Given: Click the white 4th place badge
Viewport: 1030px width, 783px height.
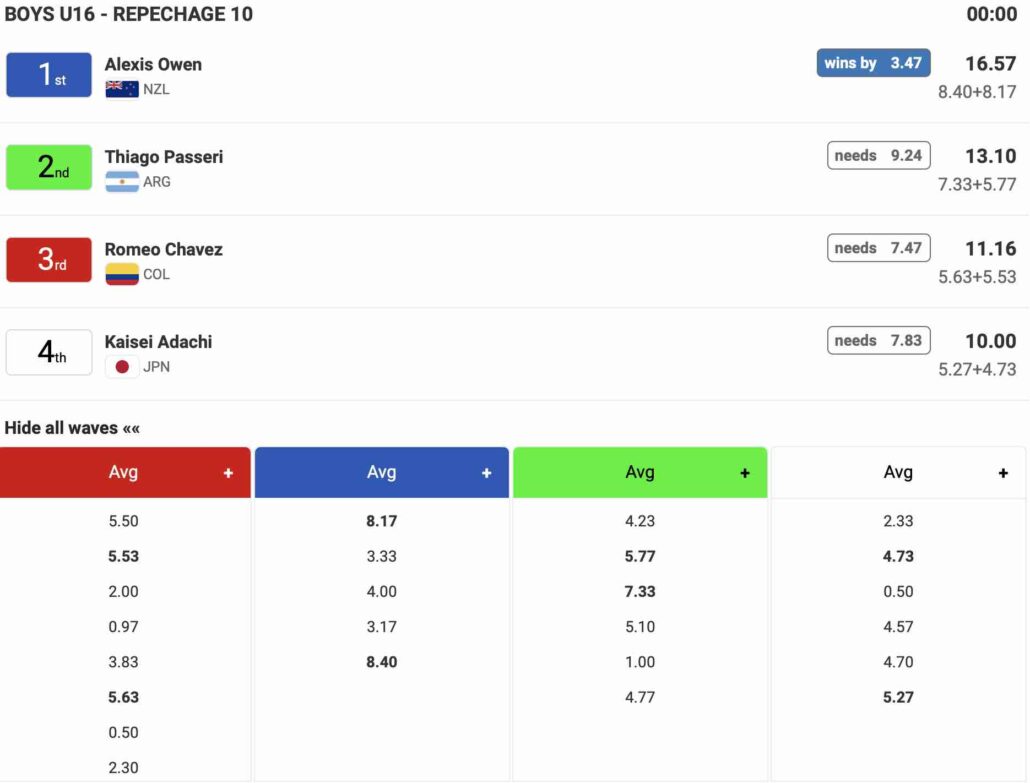Looking at the screenshot, I should pyautogui.click(x=49, y=352).
